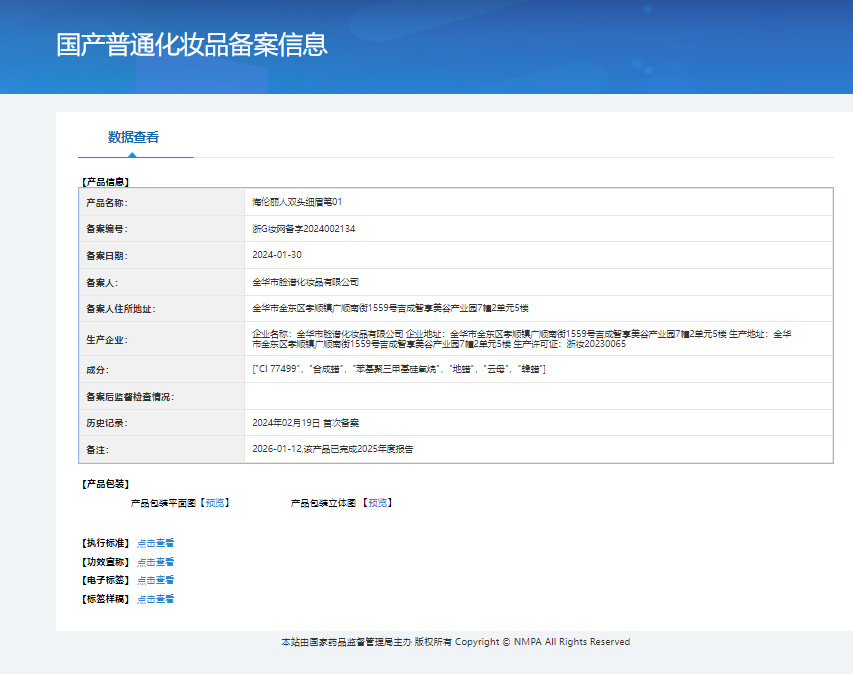
Task: Select the 备注 row label
Action: click(97, 450)
